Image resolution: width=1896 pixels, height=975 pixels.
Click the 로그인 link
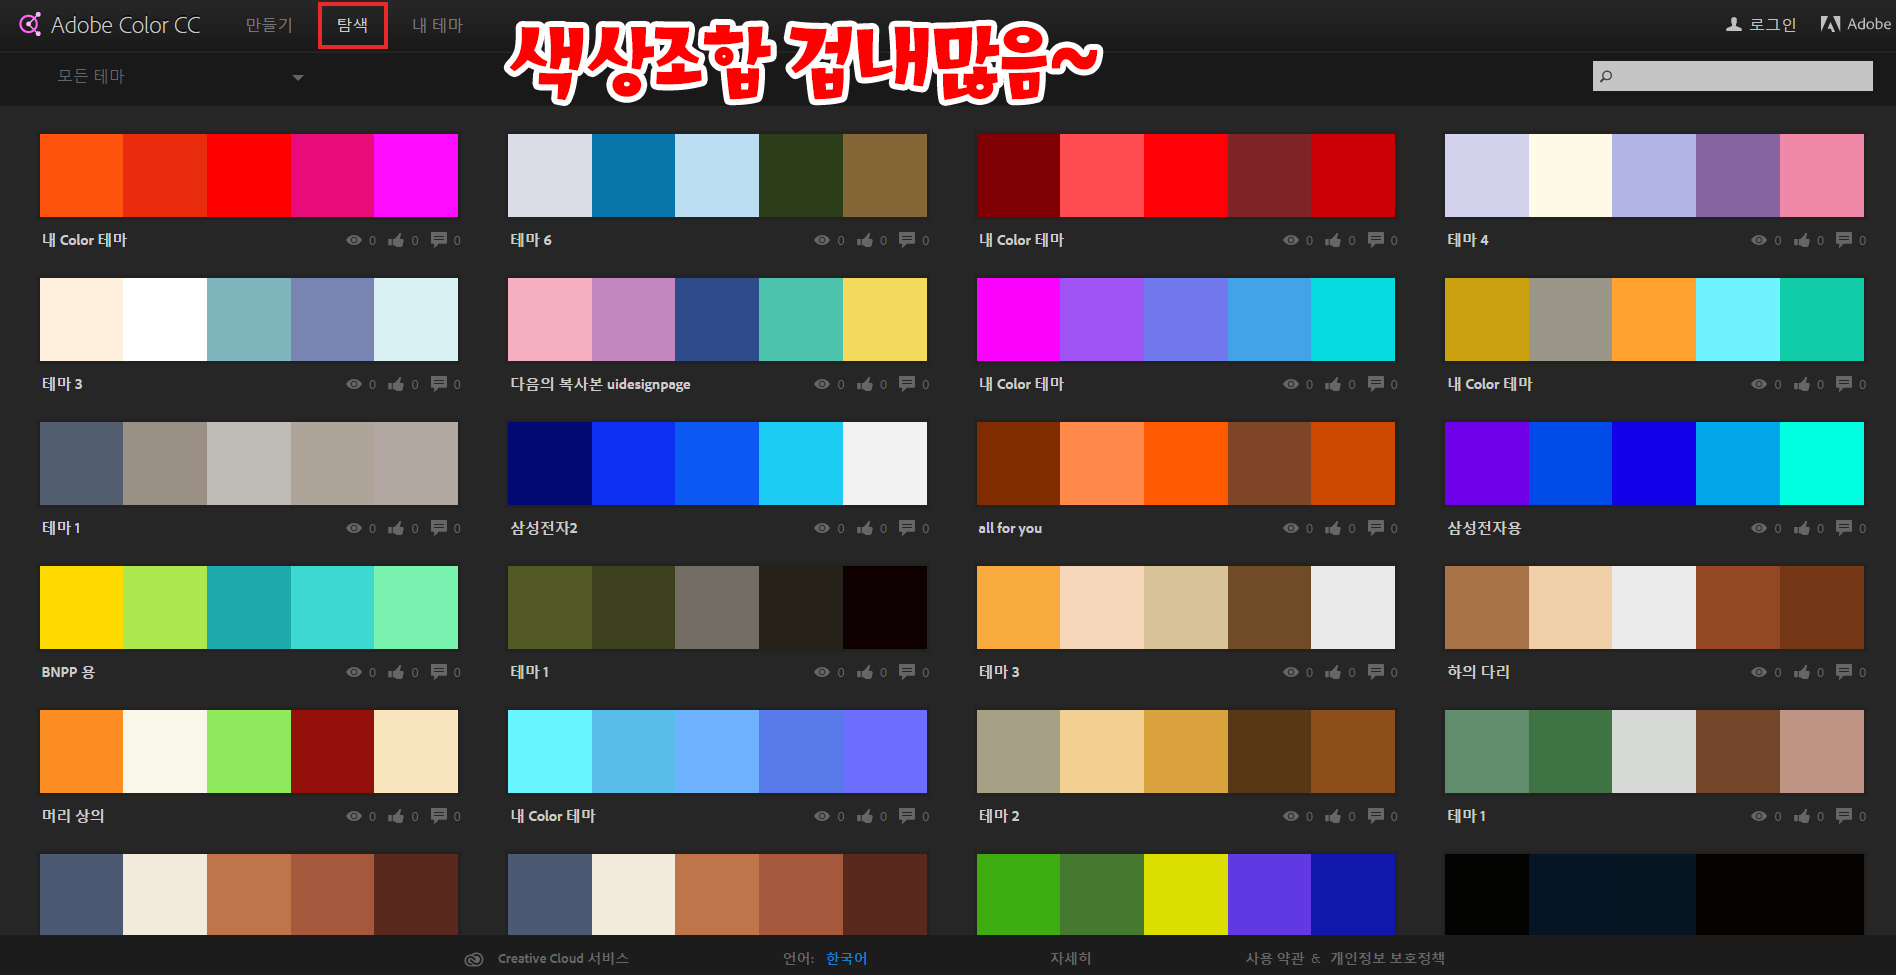[x=1771, y=24]
